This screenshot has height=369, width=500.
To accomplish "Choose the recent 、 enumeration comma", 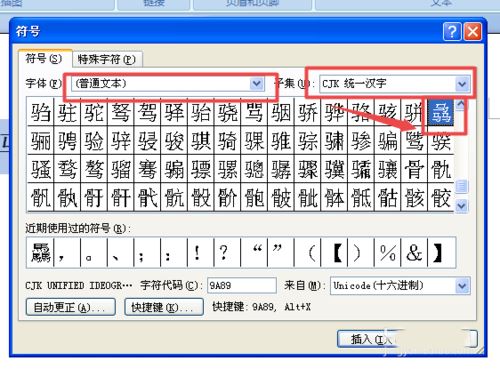I will (x=120, y=253).
